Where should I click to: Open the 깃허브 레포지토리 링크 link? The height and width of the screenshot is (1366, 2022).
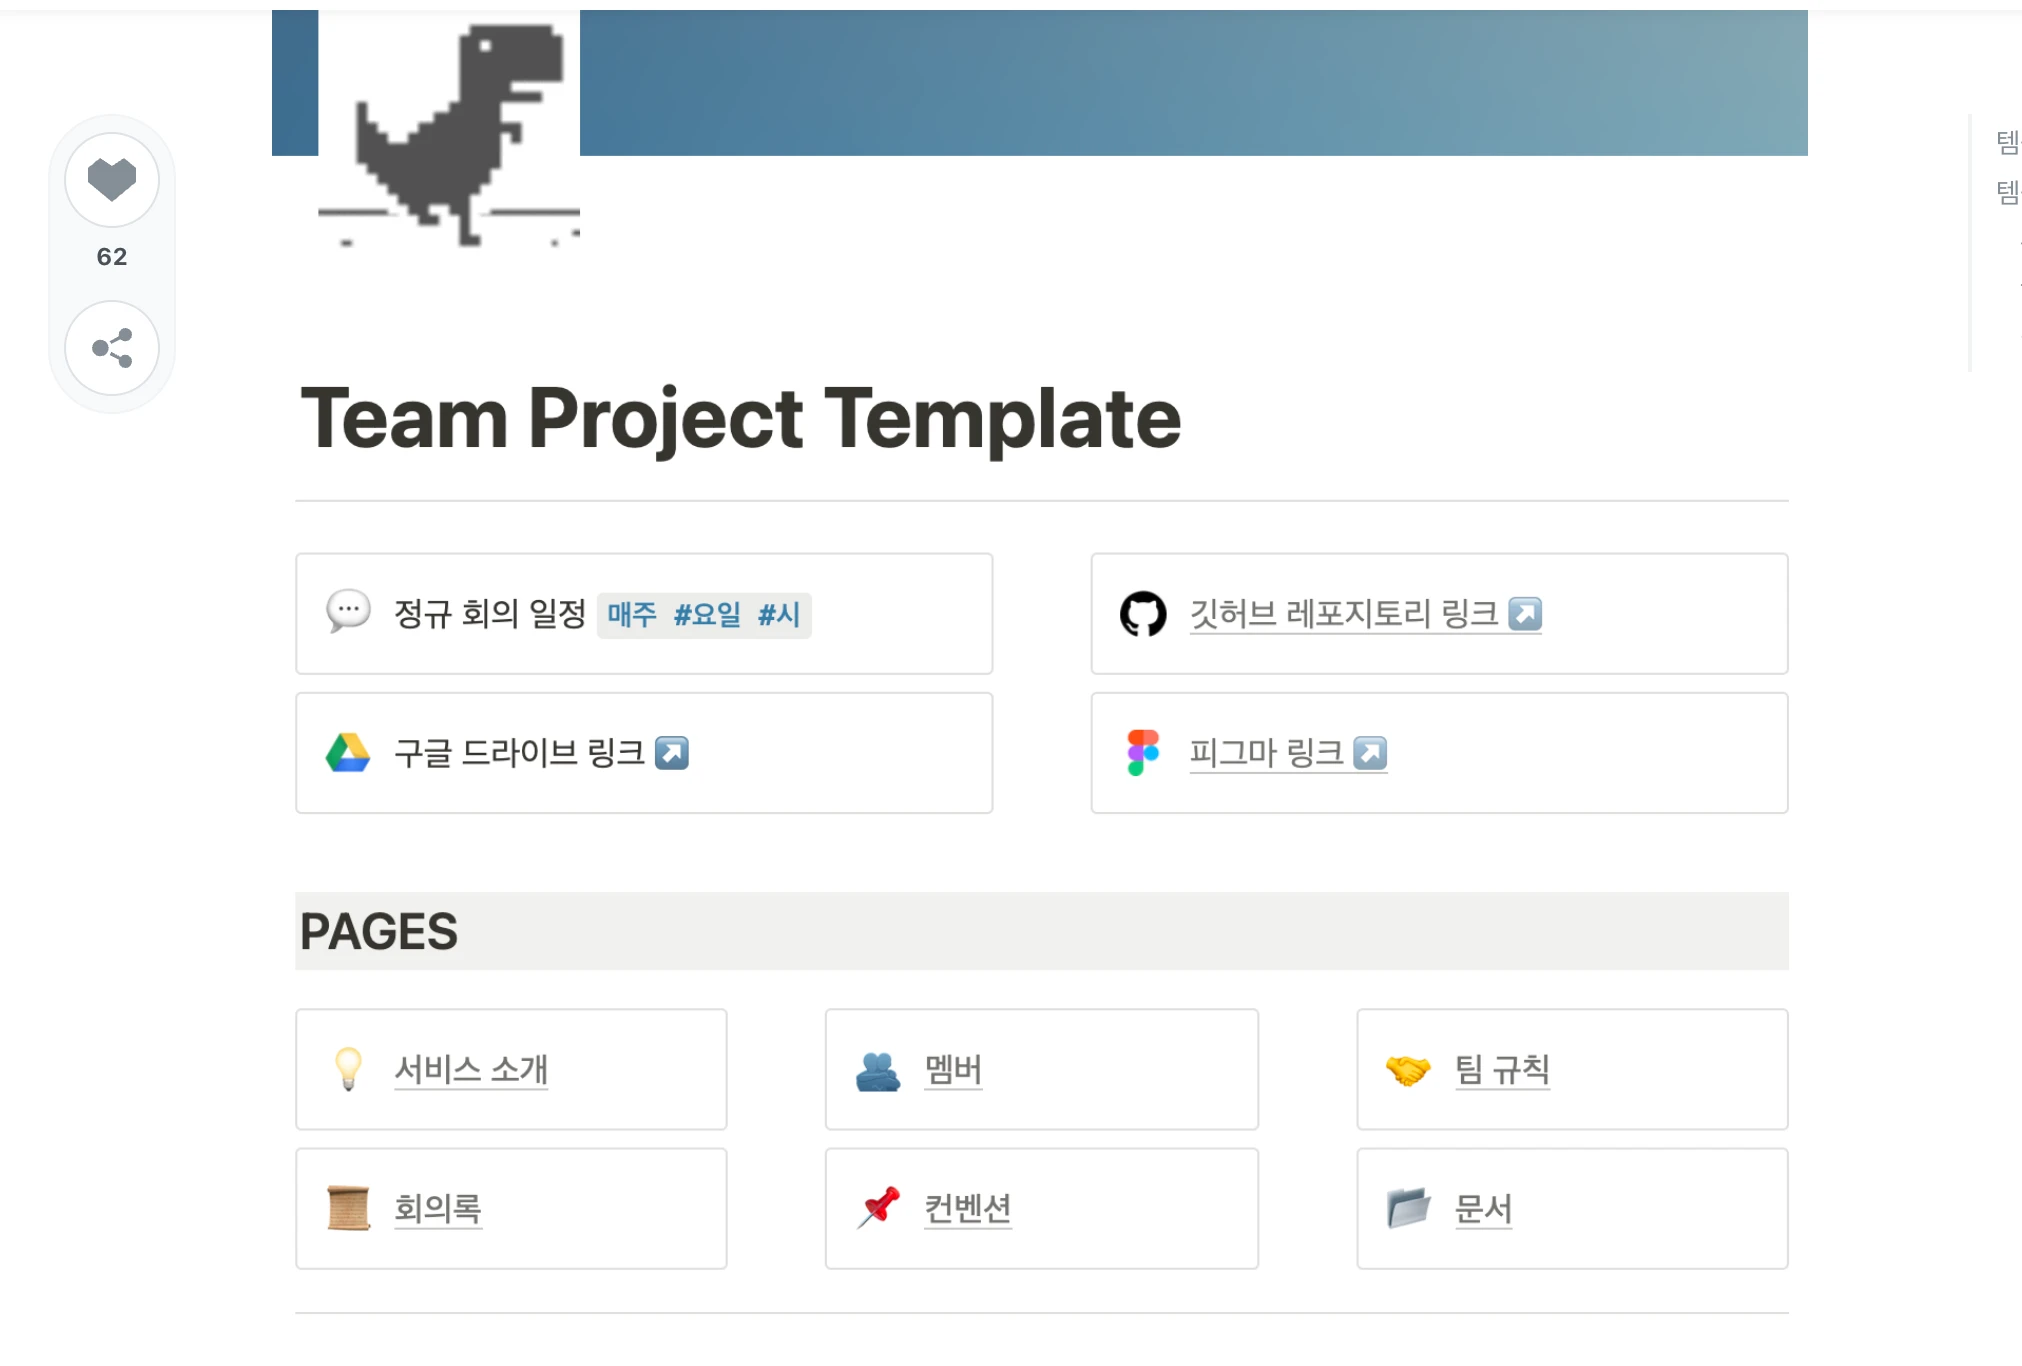click(1365, 614)
